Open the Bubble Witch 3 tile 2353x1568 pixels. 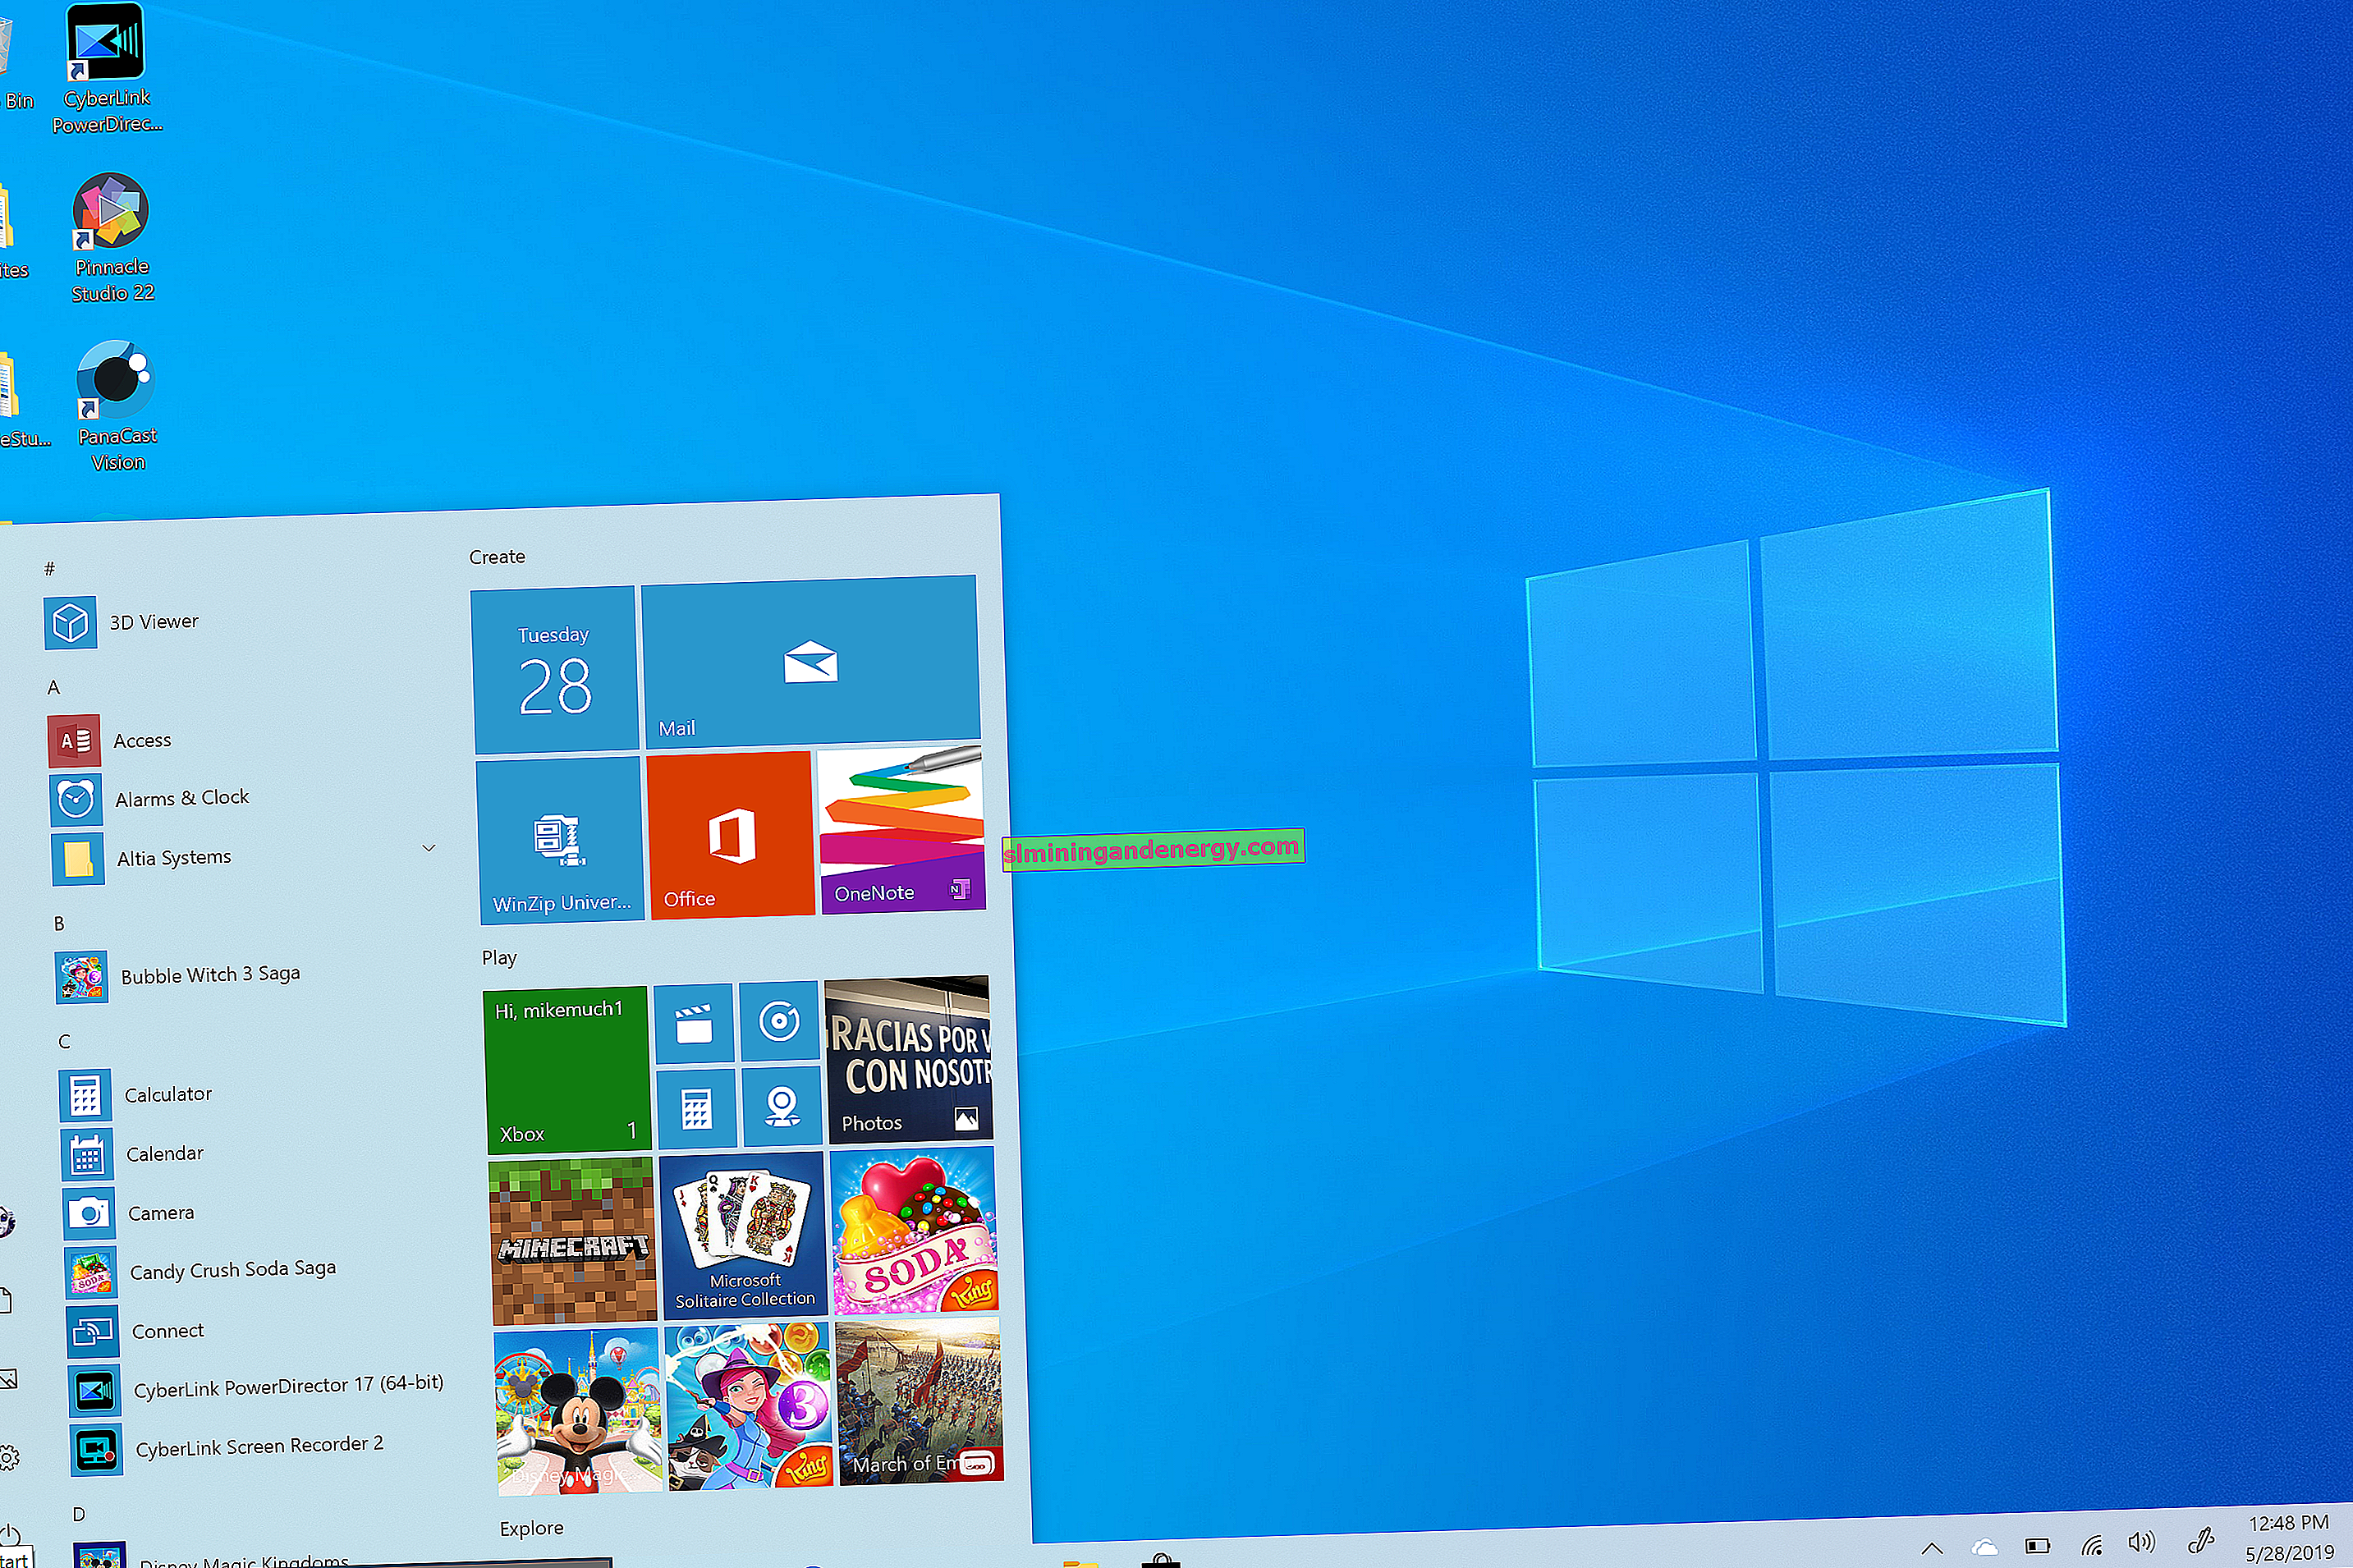749,1406
